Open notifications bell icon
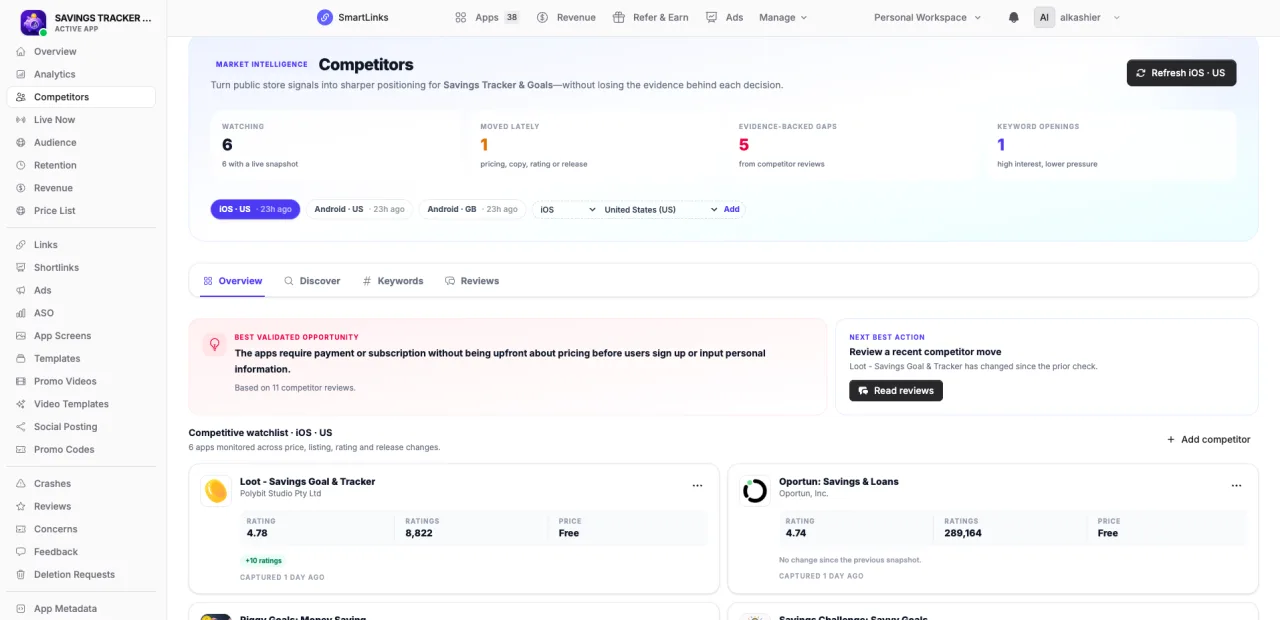1280x620 pixels. (x=1014, y=17)
